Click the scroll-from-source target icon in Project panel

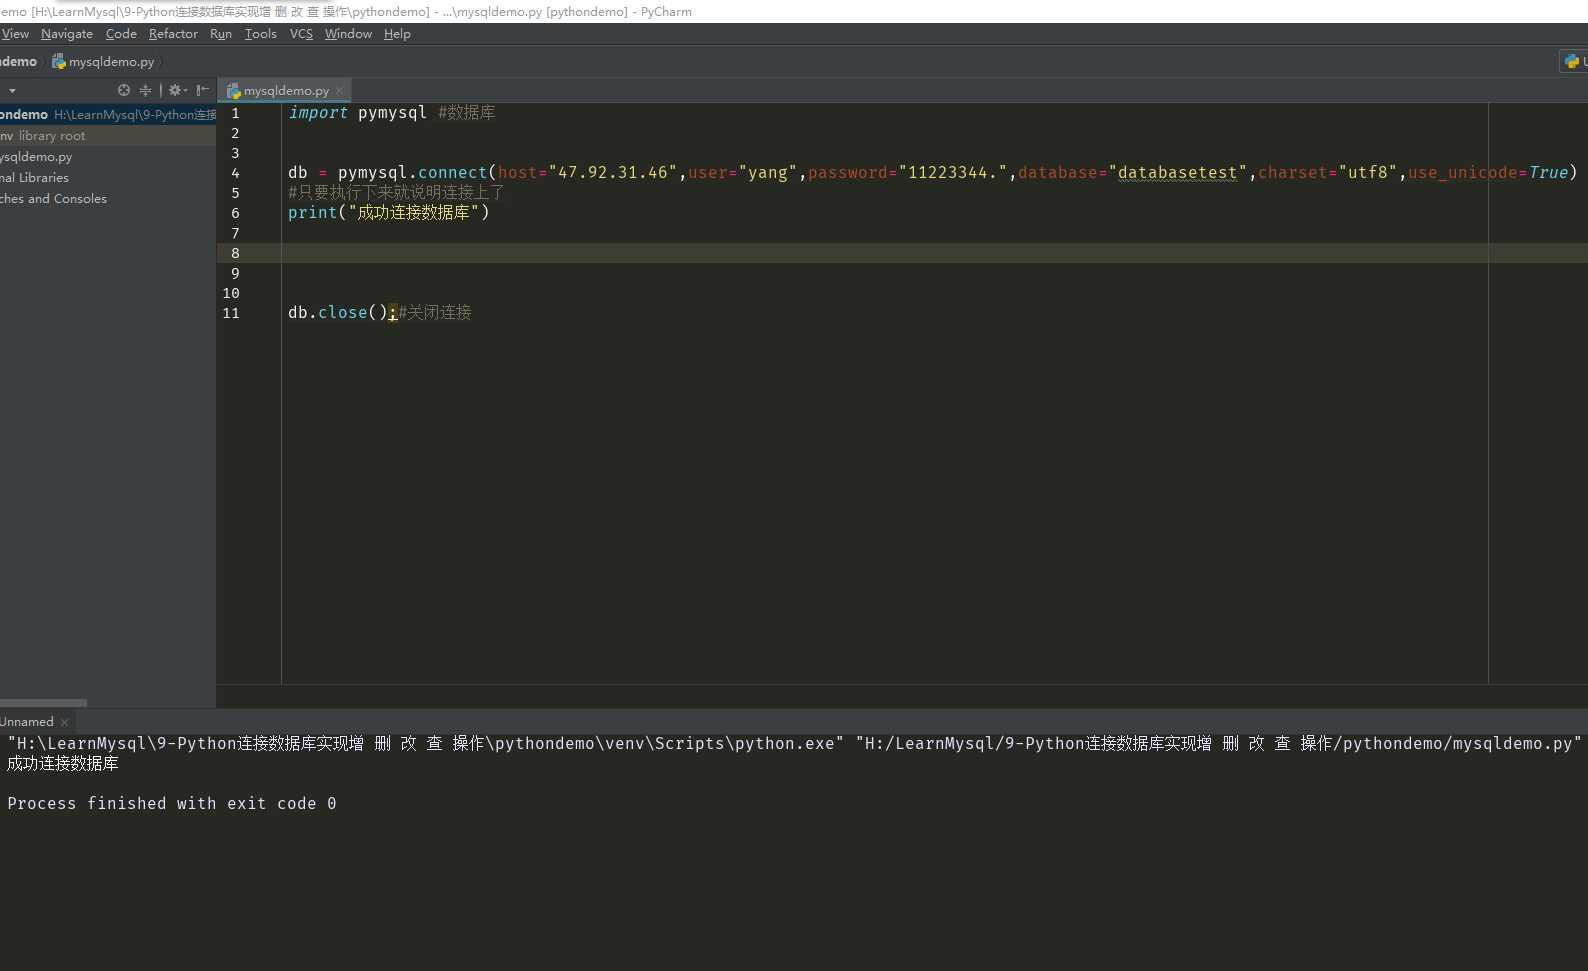click(x=124, y=90)
